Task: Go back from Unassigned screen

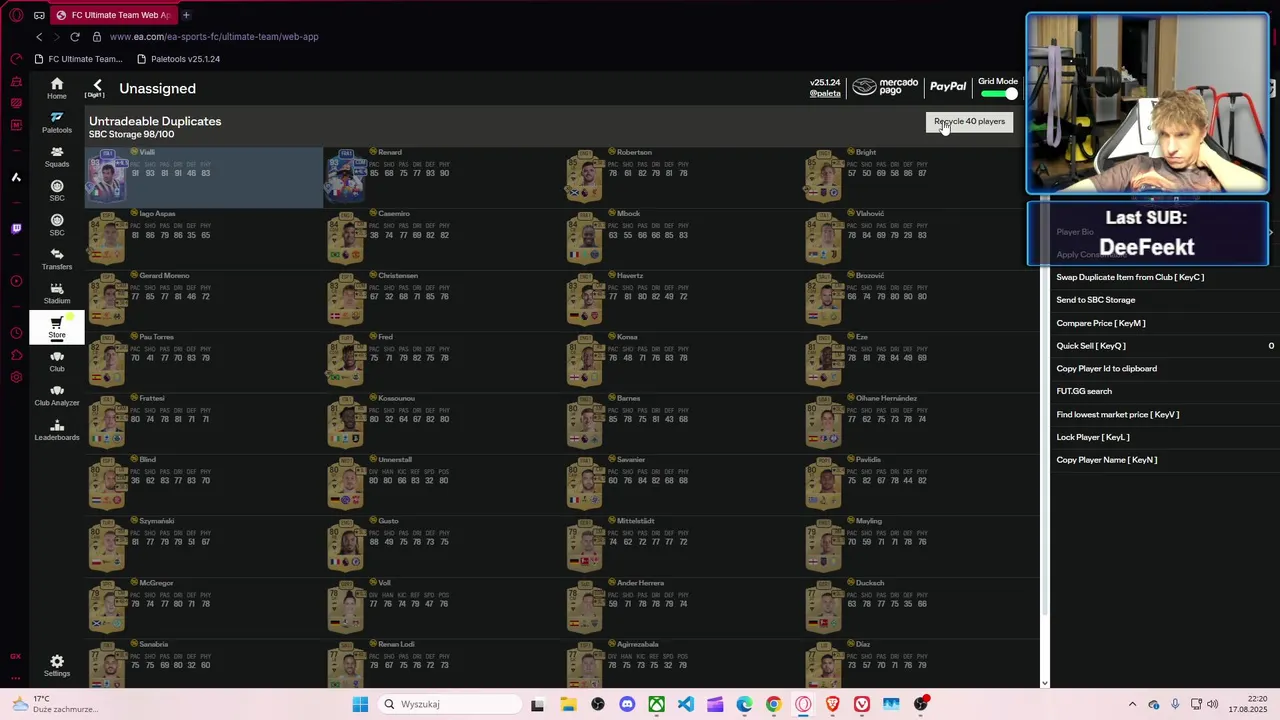Action: pyautogui.click(x=97, y=88)
